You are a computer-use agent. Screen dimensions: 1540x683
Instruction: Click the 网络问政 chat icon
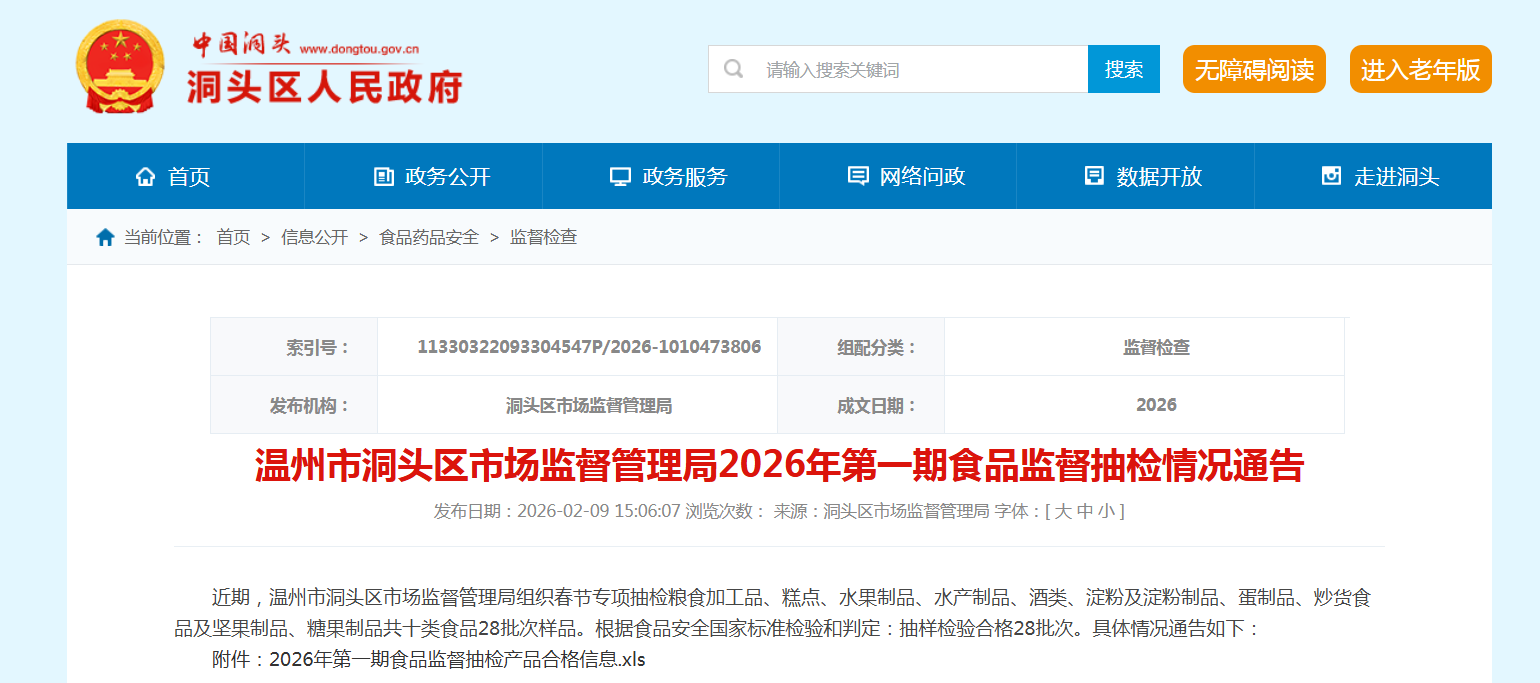(x=858, y=177)
